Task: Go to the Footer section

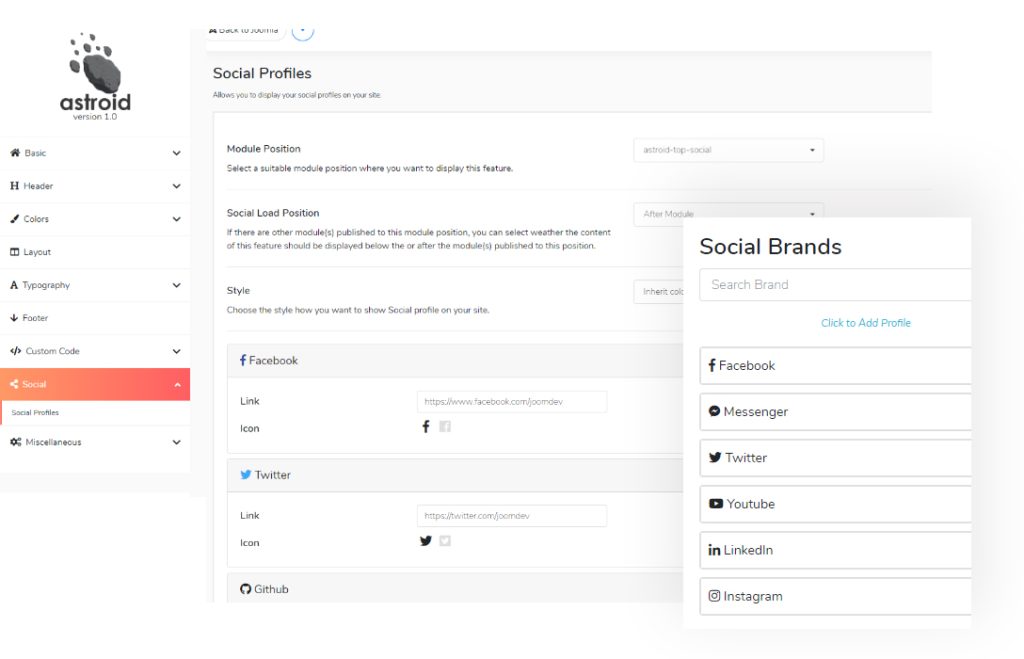Action: pos(95,318)
